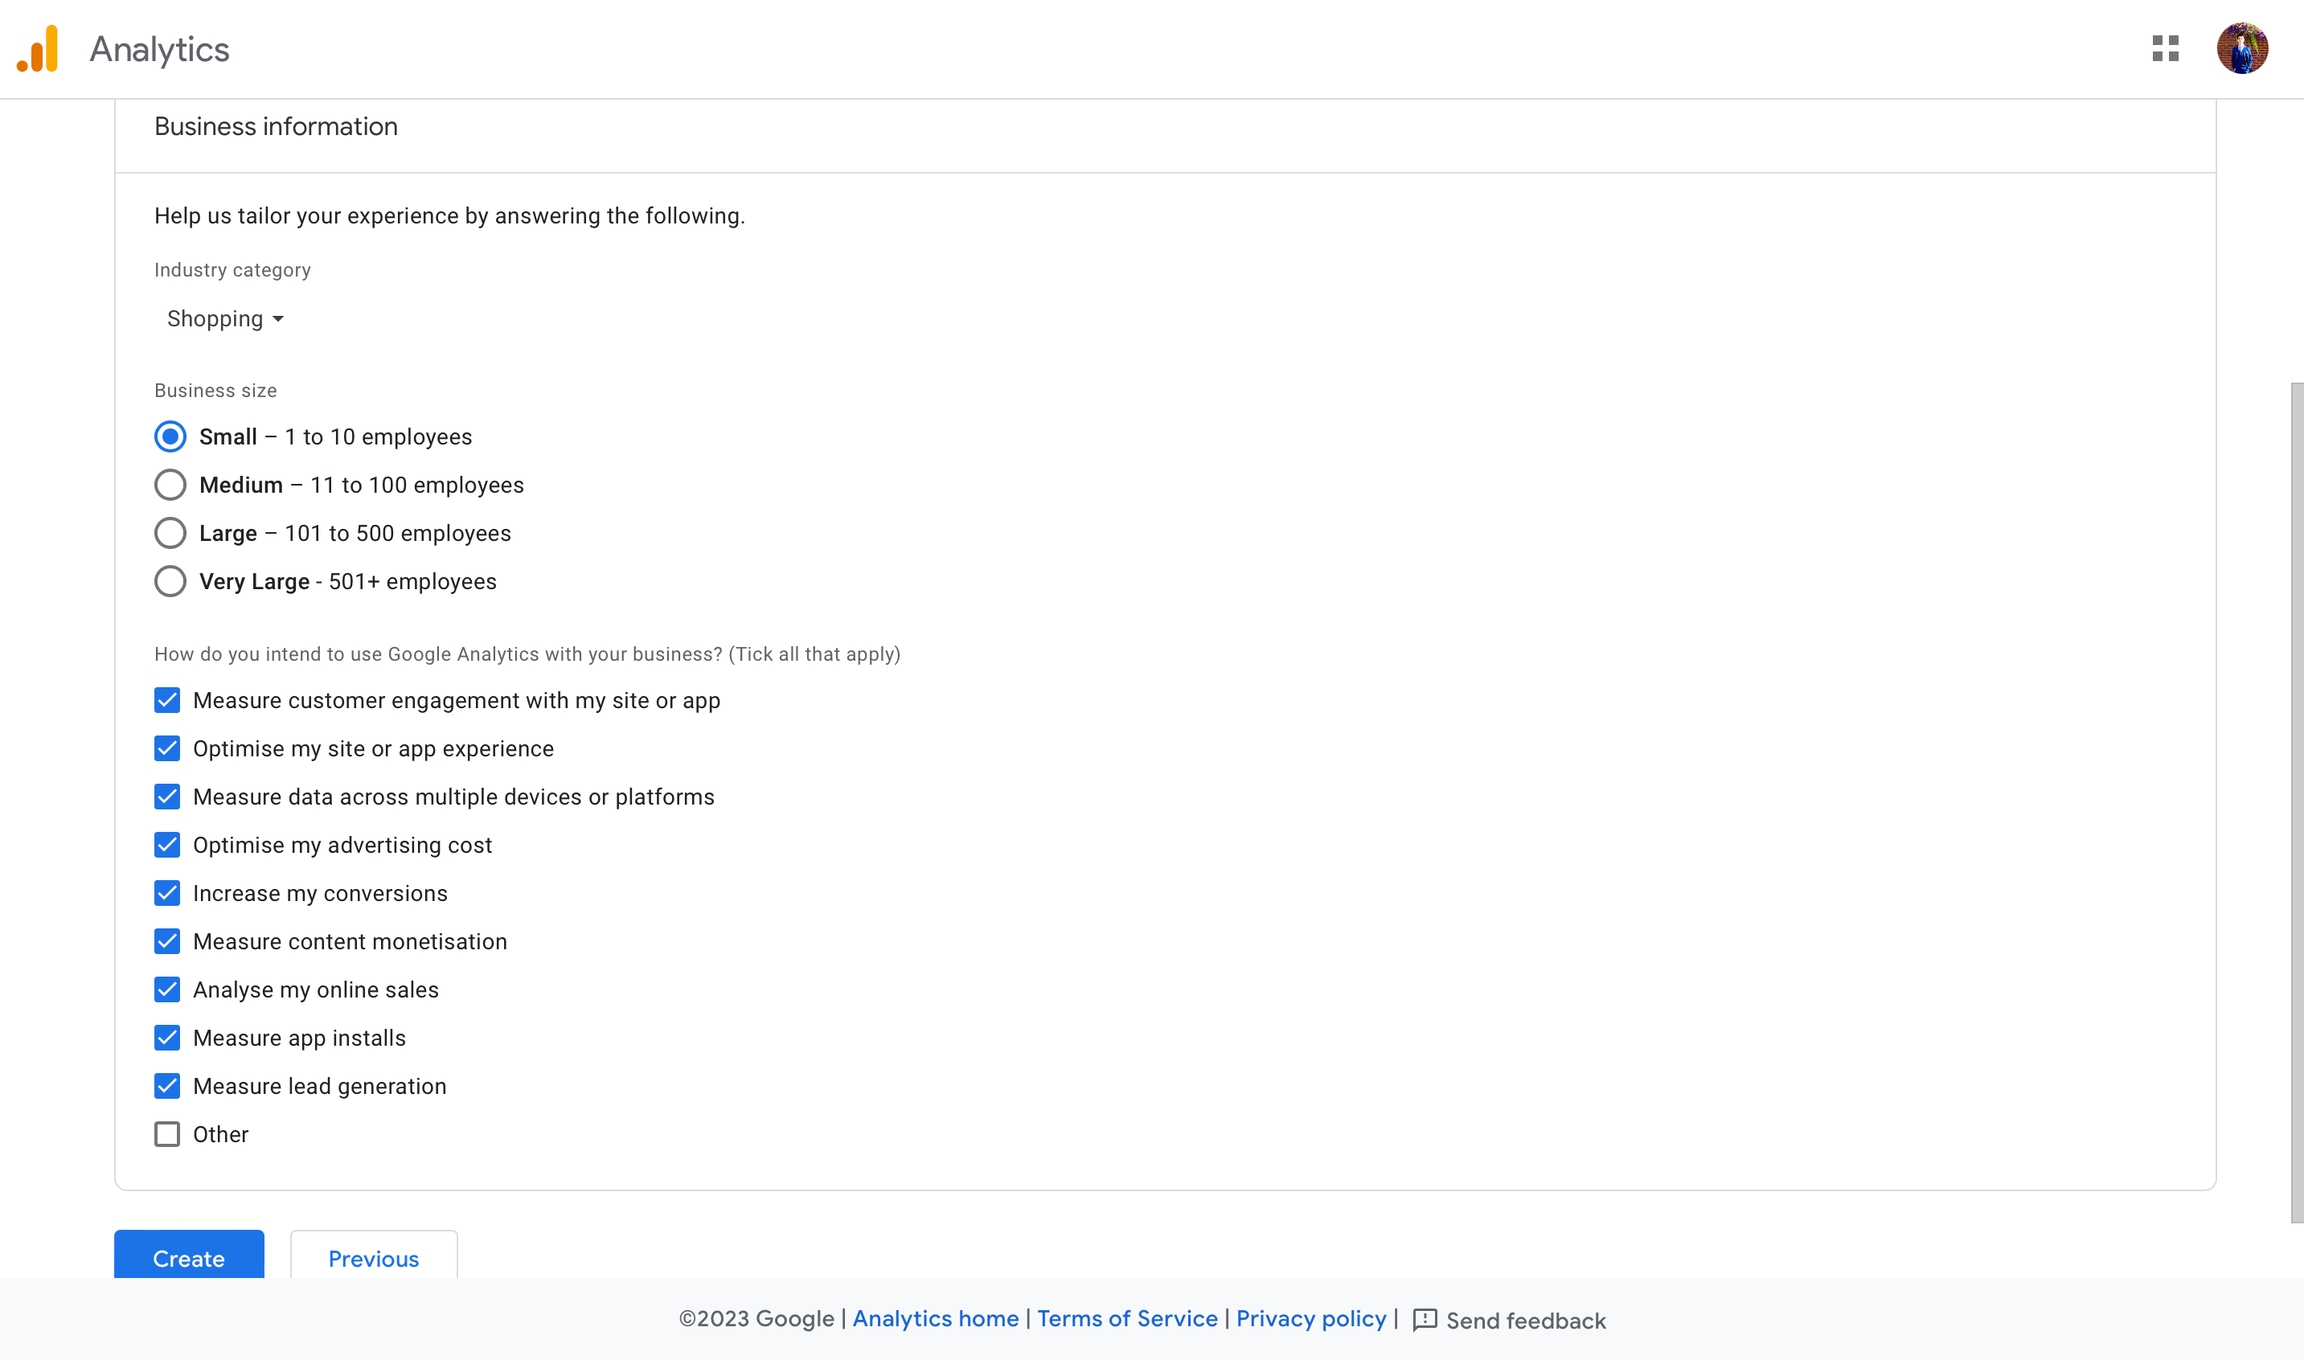
Task: Uncheck Analyse my online sales
Action: pyautogui.click(x=167, y=990)
